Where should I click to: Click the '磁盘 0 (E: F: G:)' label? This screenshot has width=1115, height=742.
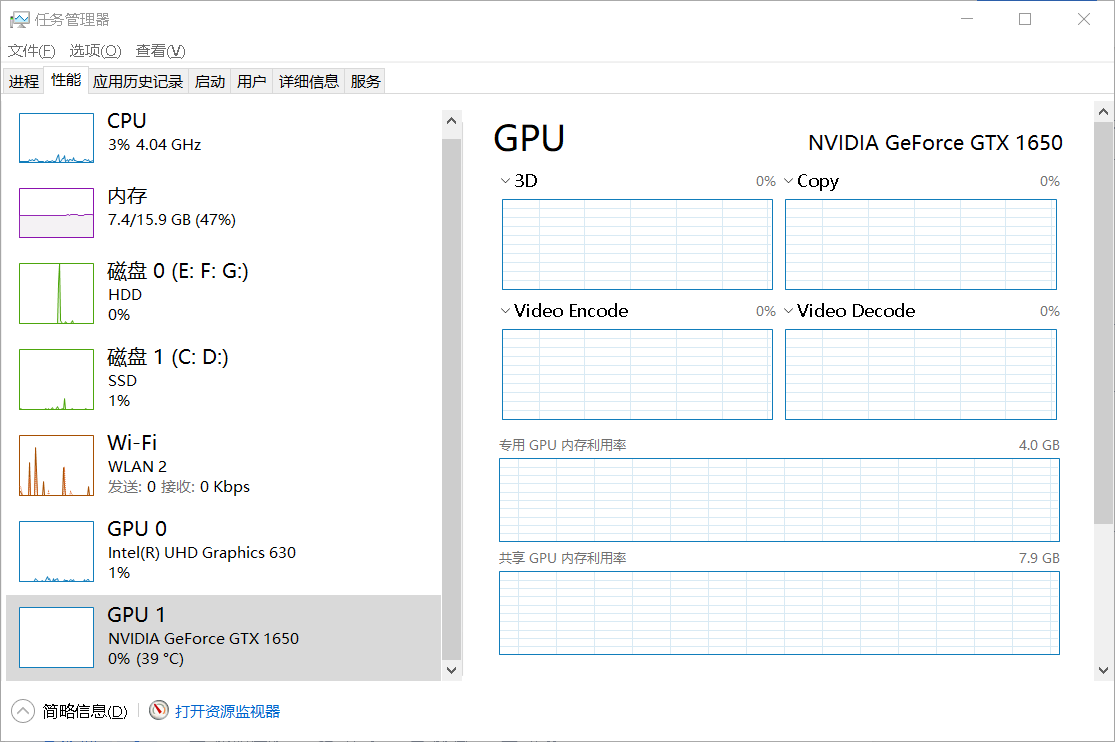pos(178,271)
